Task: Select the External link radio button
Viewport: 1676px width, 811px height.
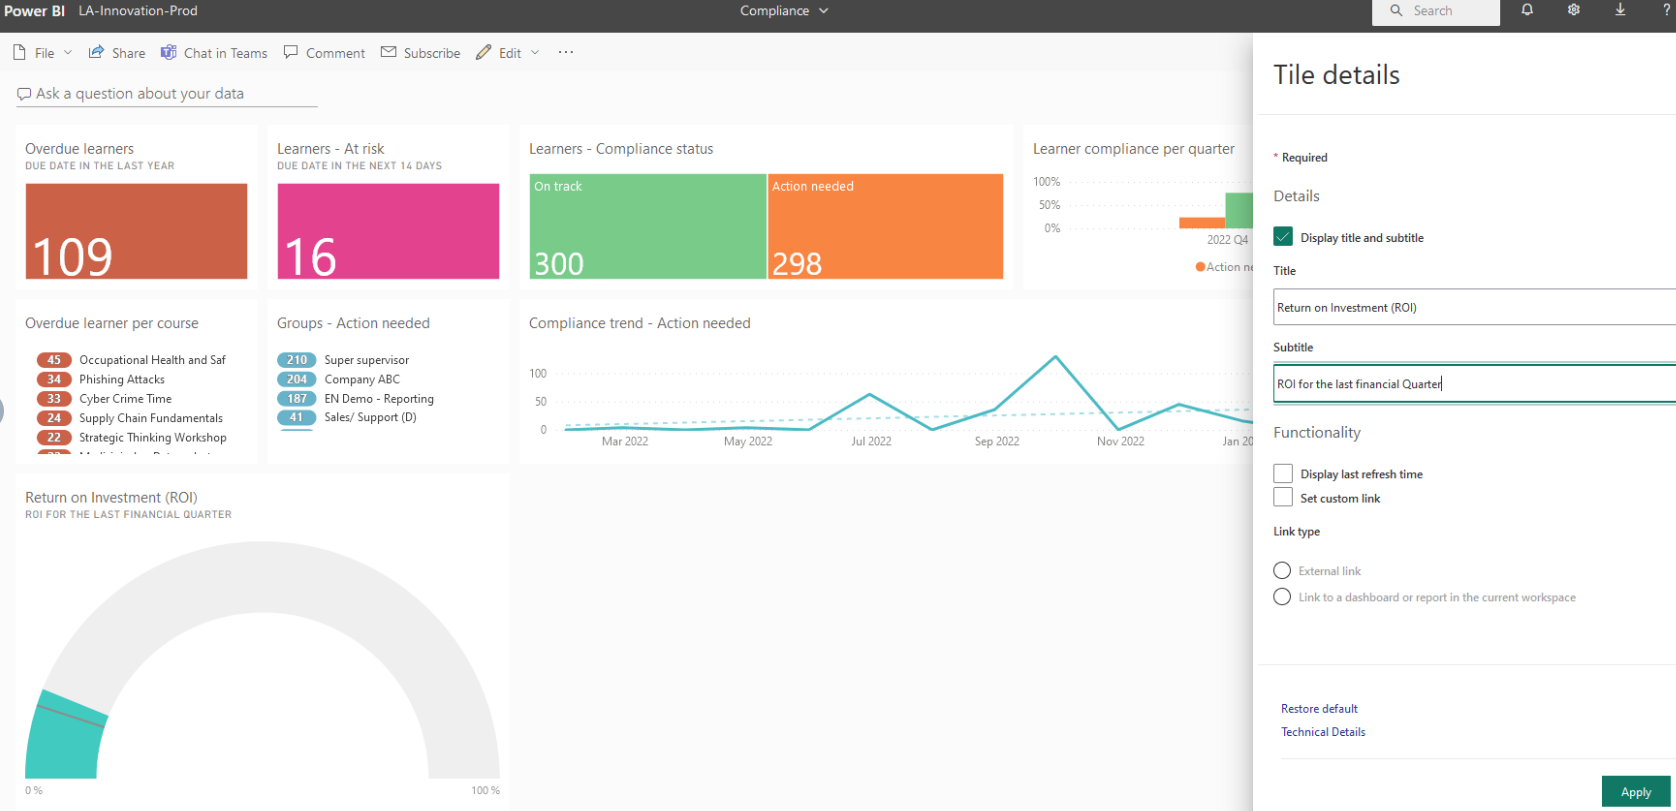Action: click(1282, 571)
